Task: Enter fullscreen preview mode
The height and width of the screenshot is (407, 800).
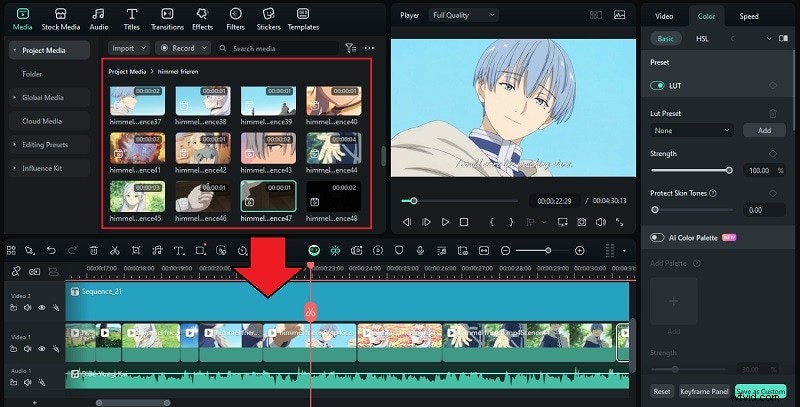Action: 619,222
